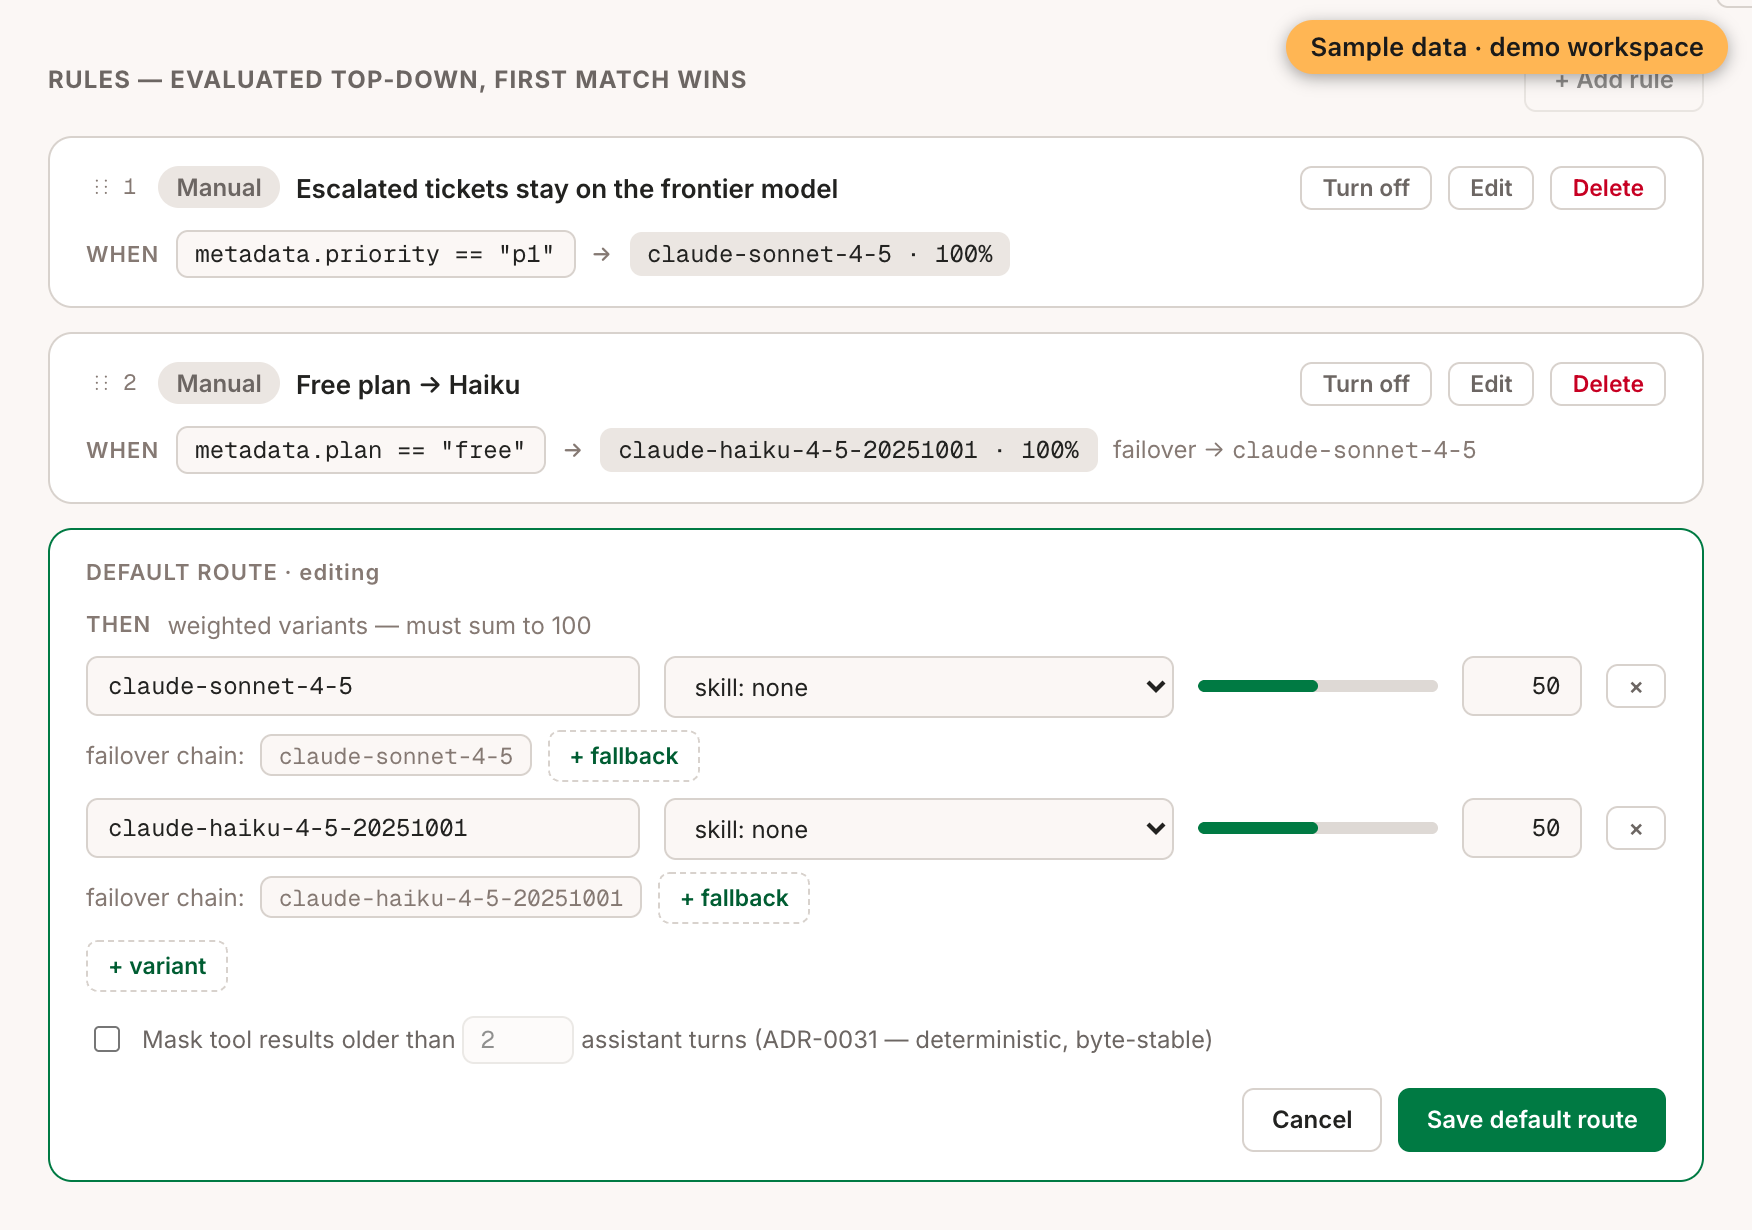Turn off the Escalated tickets rule
1752x1230 pixels.
(x=1365, y=188)
